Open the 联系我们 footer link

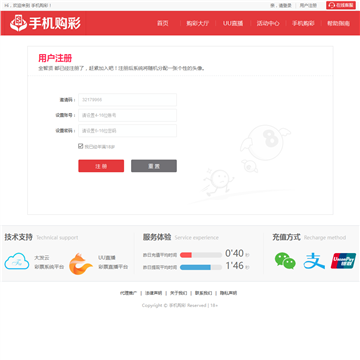click(x=203, y=293)
